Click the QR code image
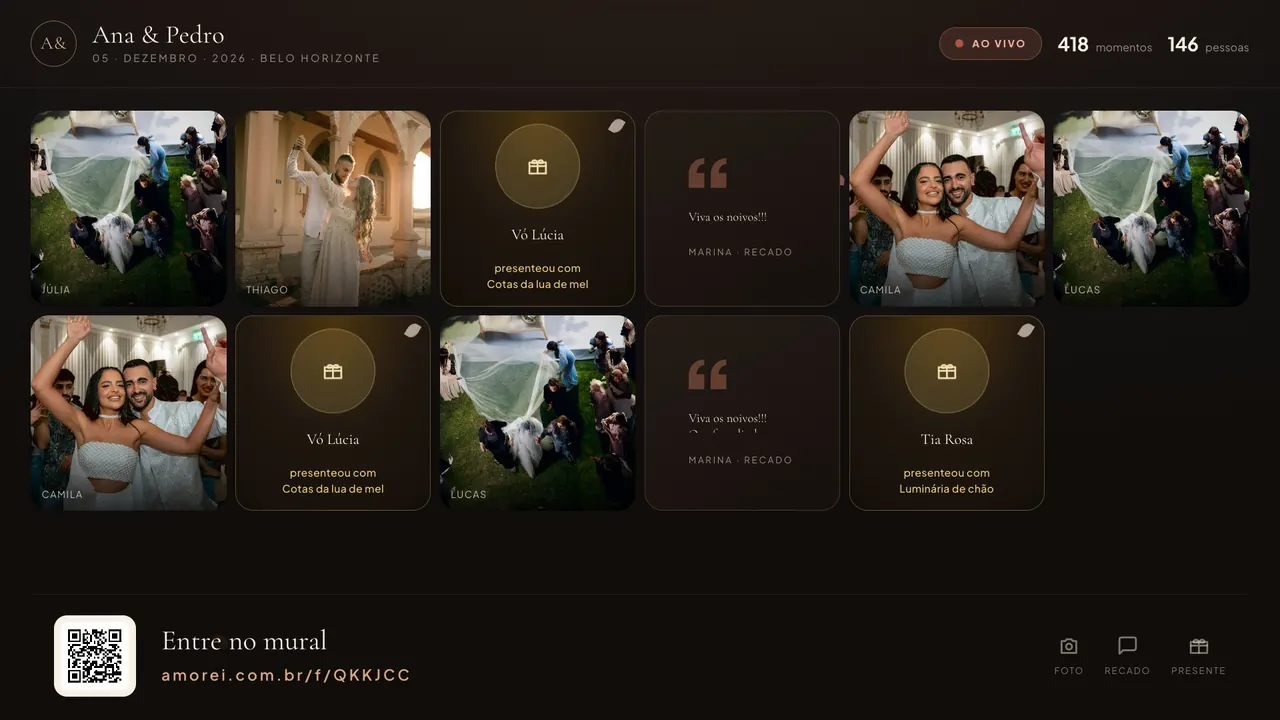Viewport: 1280px width, 720px height. 95,656
